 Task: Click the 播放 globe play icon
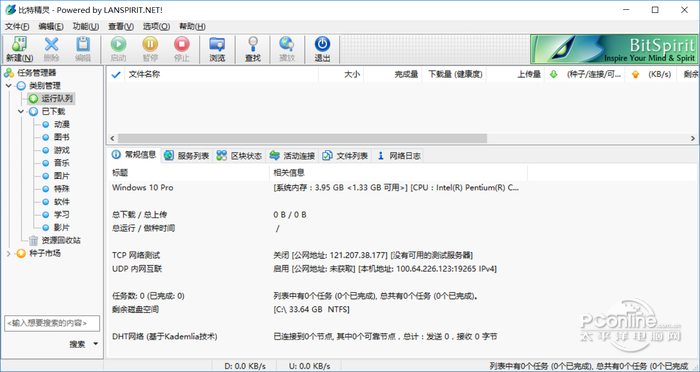(287, 49)
